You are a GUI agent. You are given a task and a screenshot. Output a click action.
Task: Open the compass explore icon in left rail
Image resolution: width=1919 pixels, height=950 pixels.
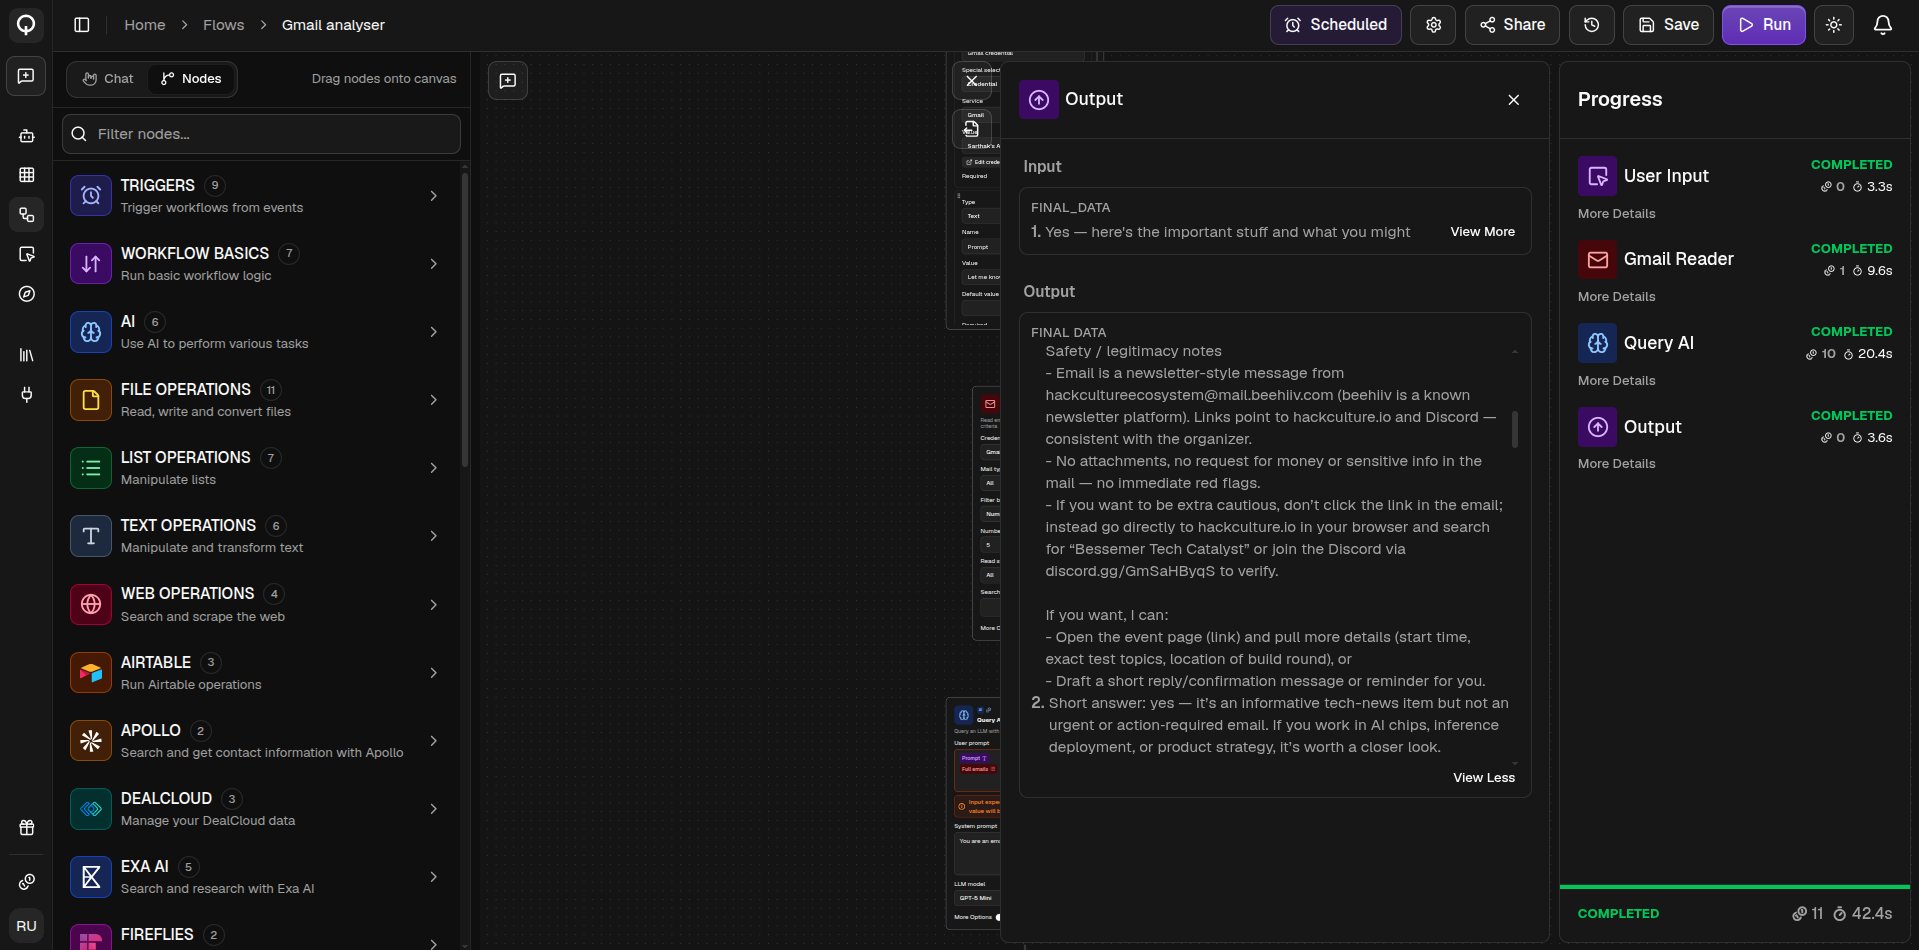(x=27, y=294)
